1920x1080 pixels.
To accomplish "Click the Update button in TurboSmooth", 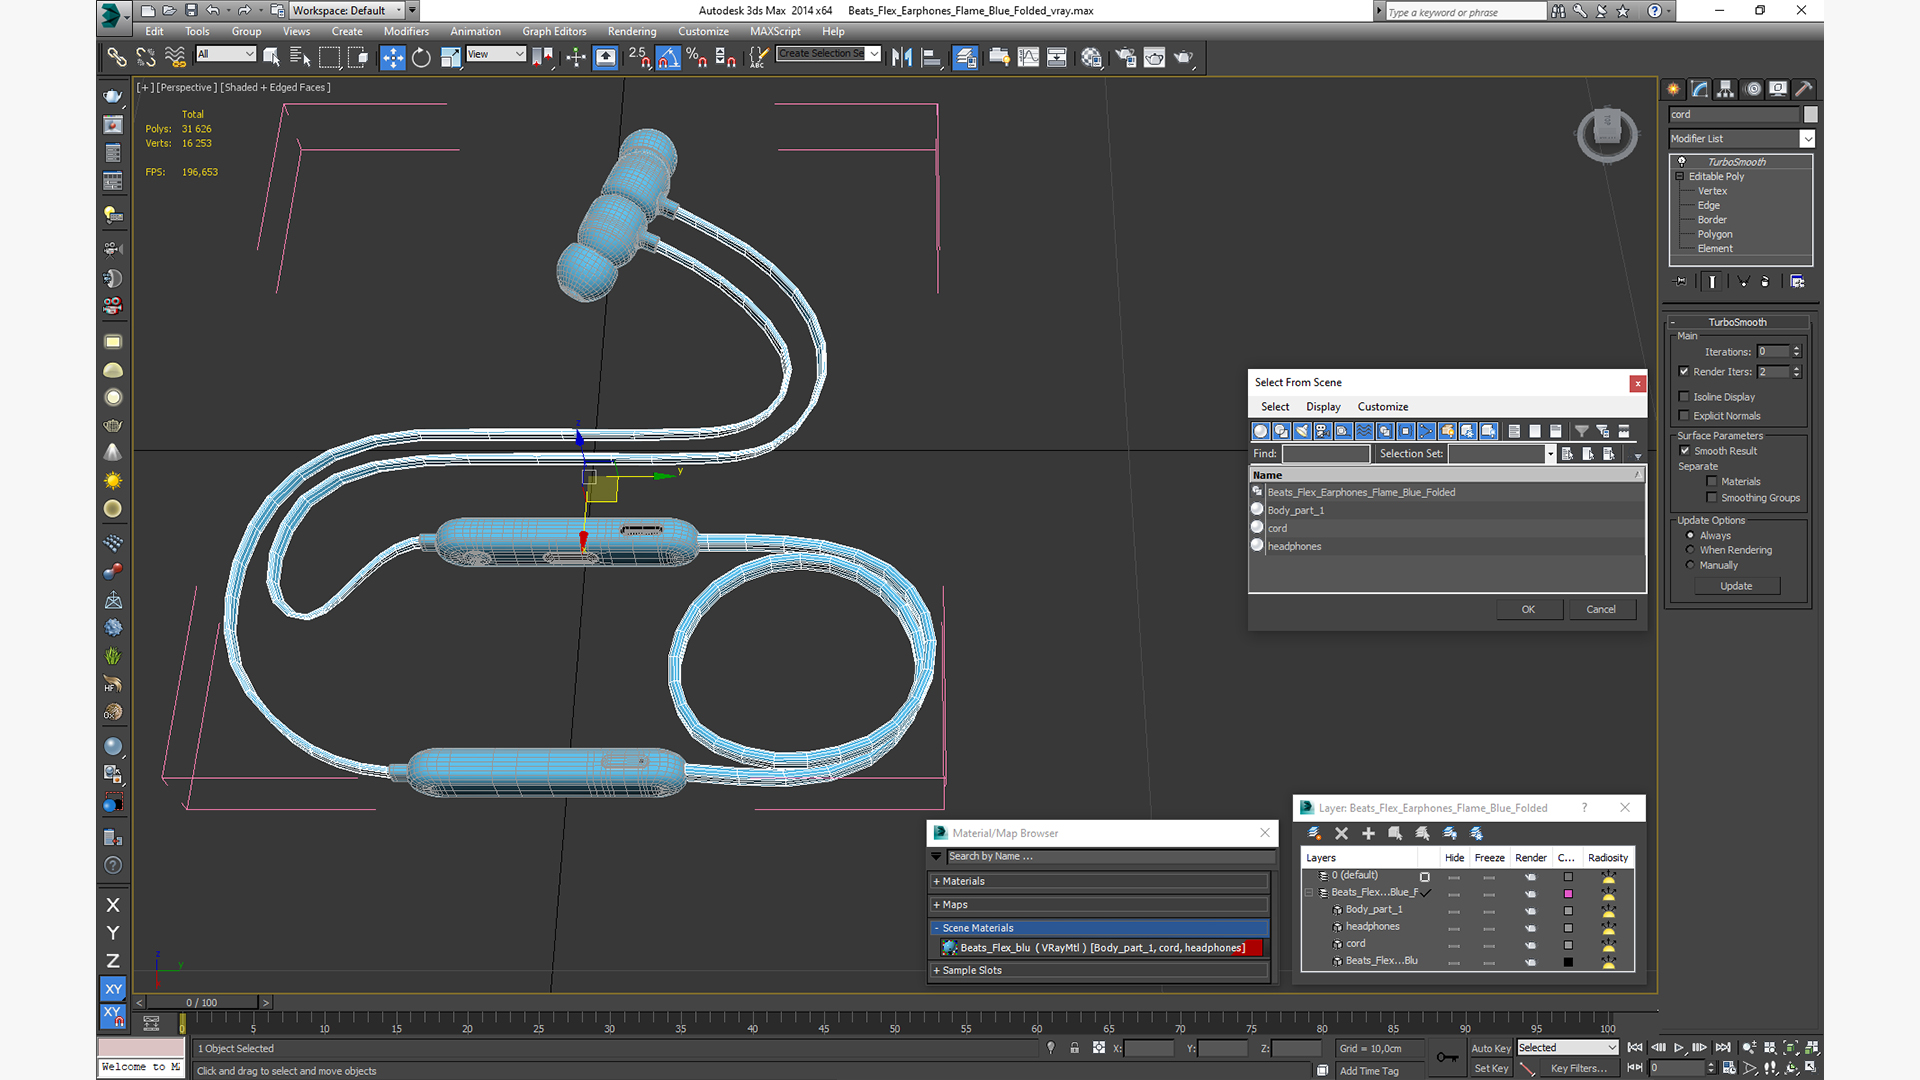I will click(x=1736, y=586).
